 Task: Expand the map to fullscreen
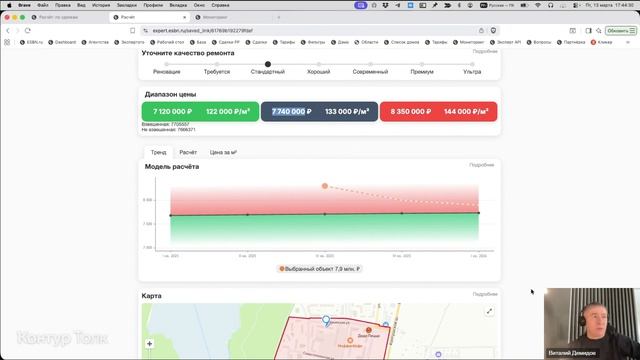click(489, 311)
